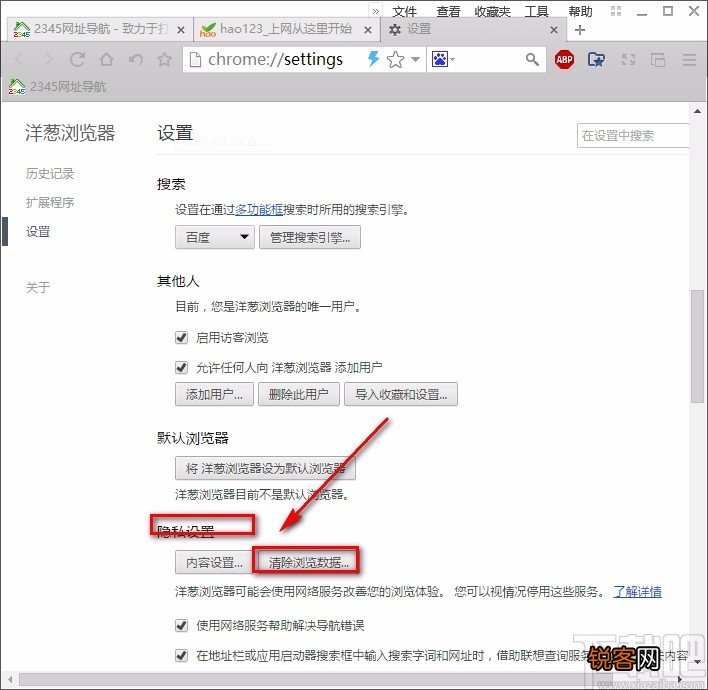The width and height of the screenshot is (708, 690).
Task: Click the 添加用户 button
Action: point(214,394)
